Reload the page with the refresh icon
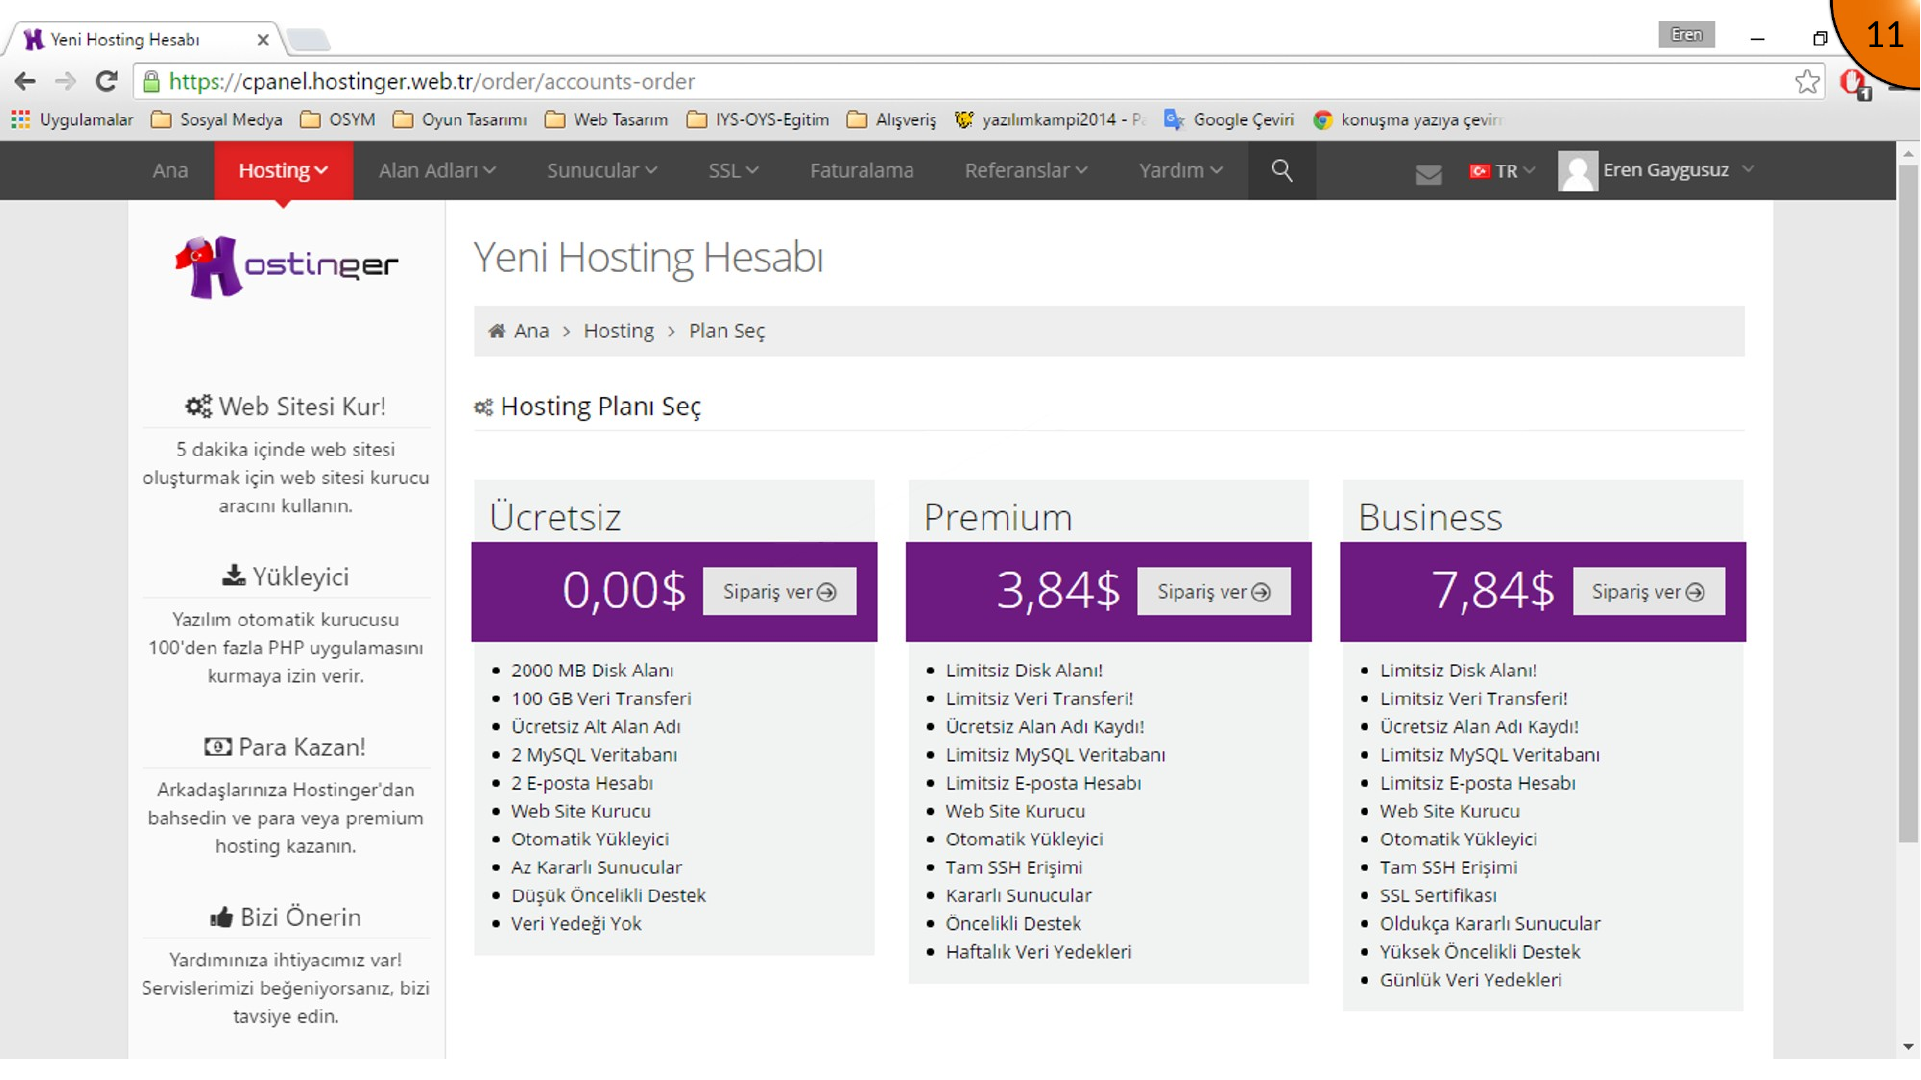Viewport: 1921px width, 1080px height. click(106, 81)
